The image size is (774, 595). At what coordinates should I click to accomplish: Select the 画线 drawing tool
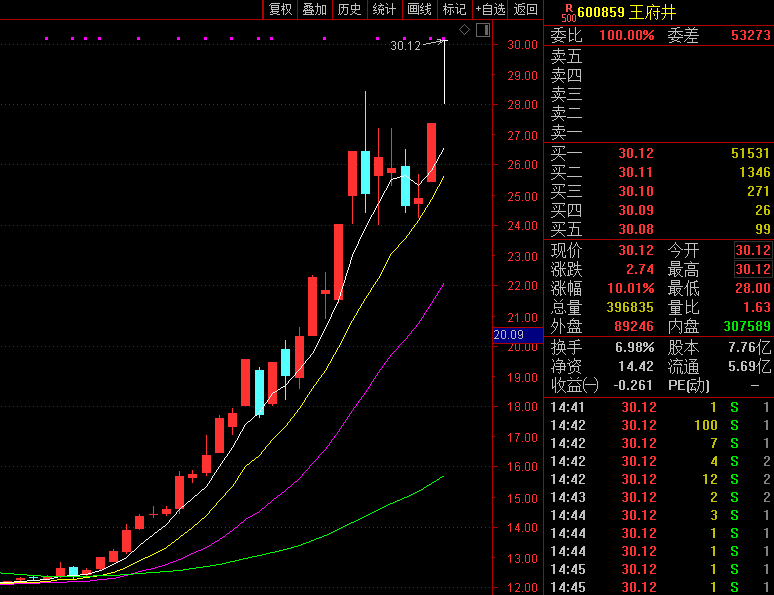419,9
